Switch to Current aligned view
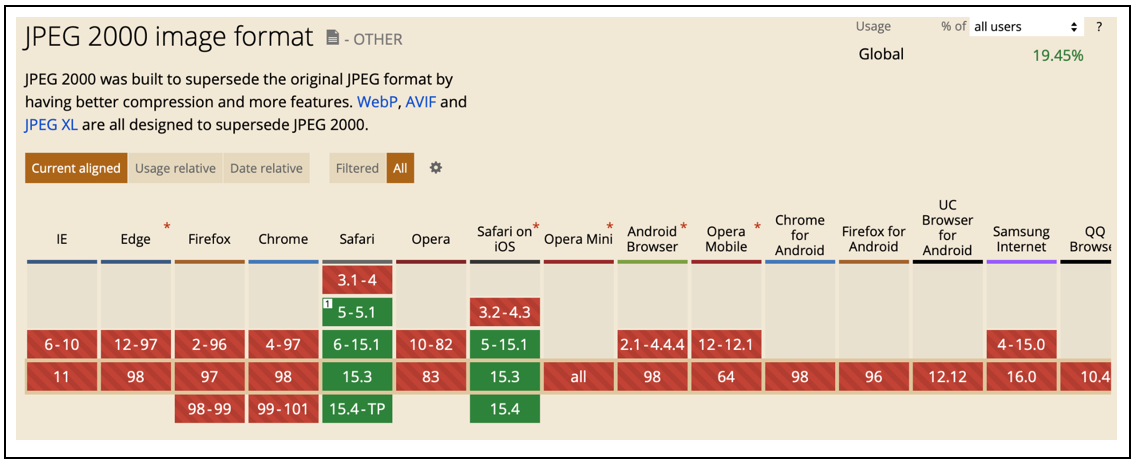The width and height of the screenshot is (1138, 466). click(76, 168)
